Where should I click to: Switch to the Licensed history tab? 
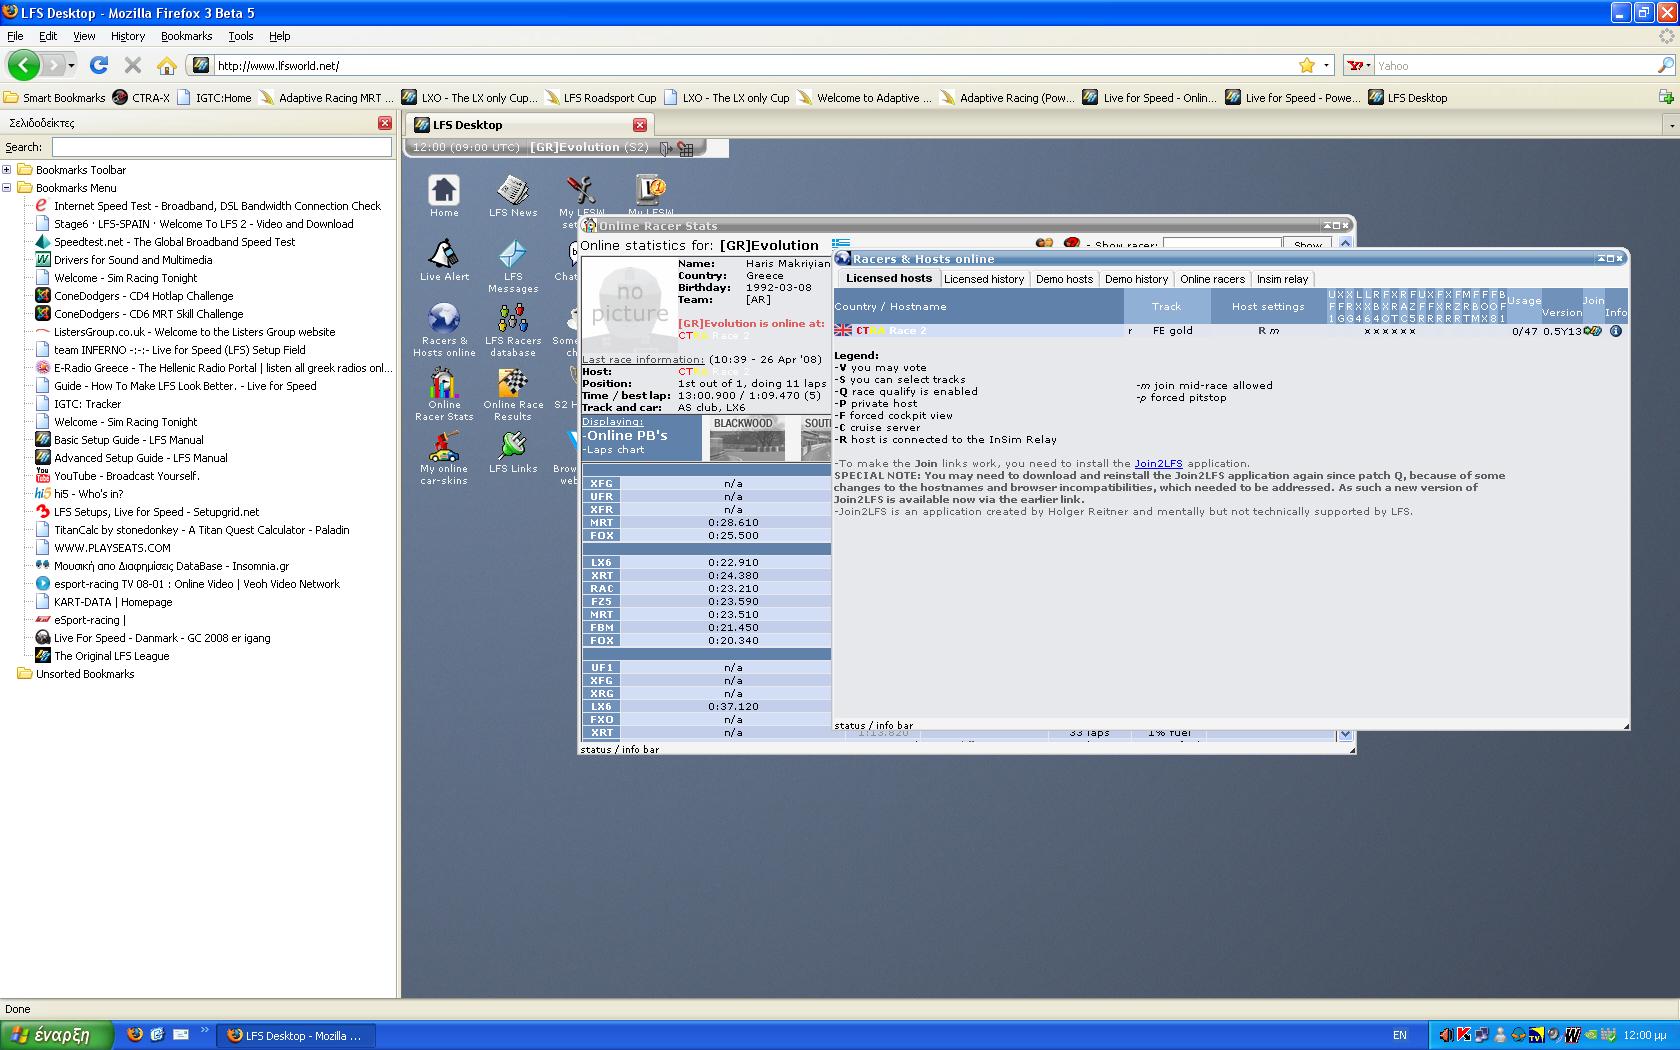[984, 279]
